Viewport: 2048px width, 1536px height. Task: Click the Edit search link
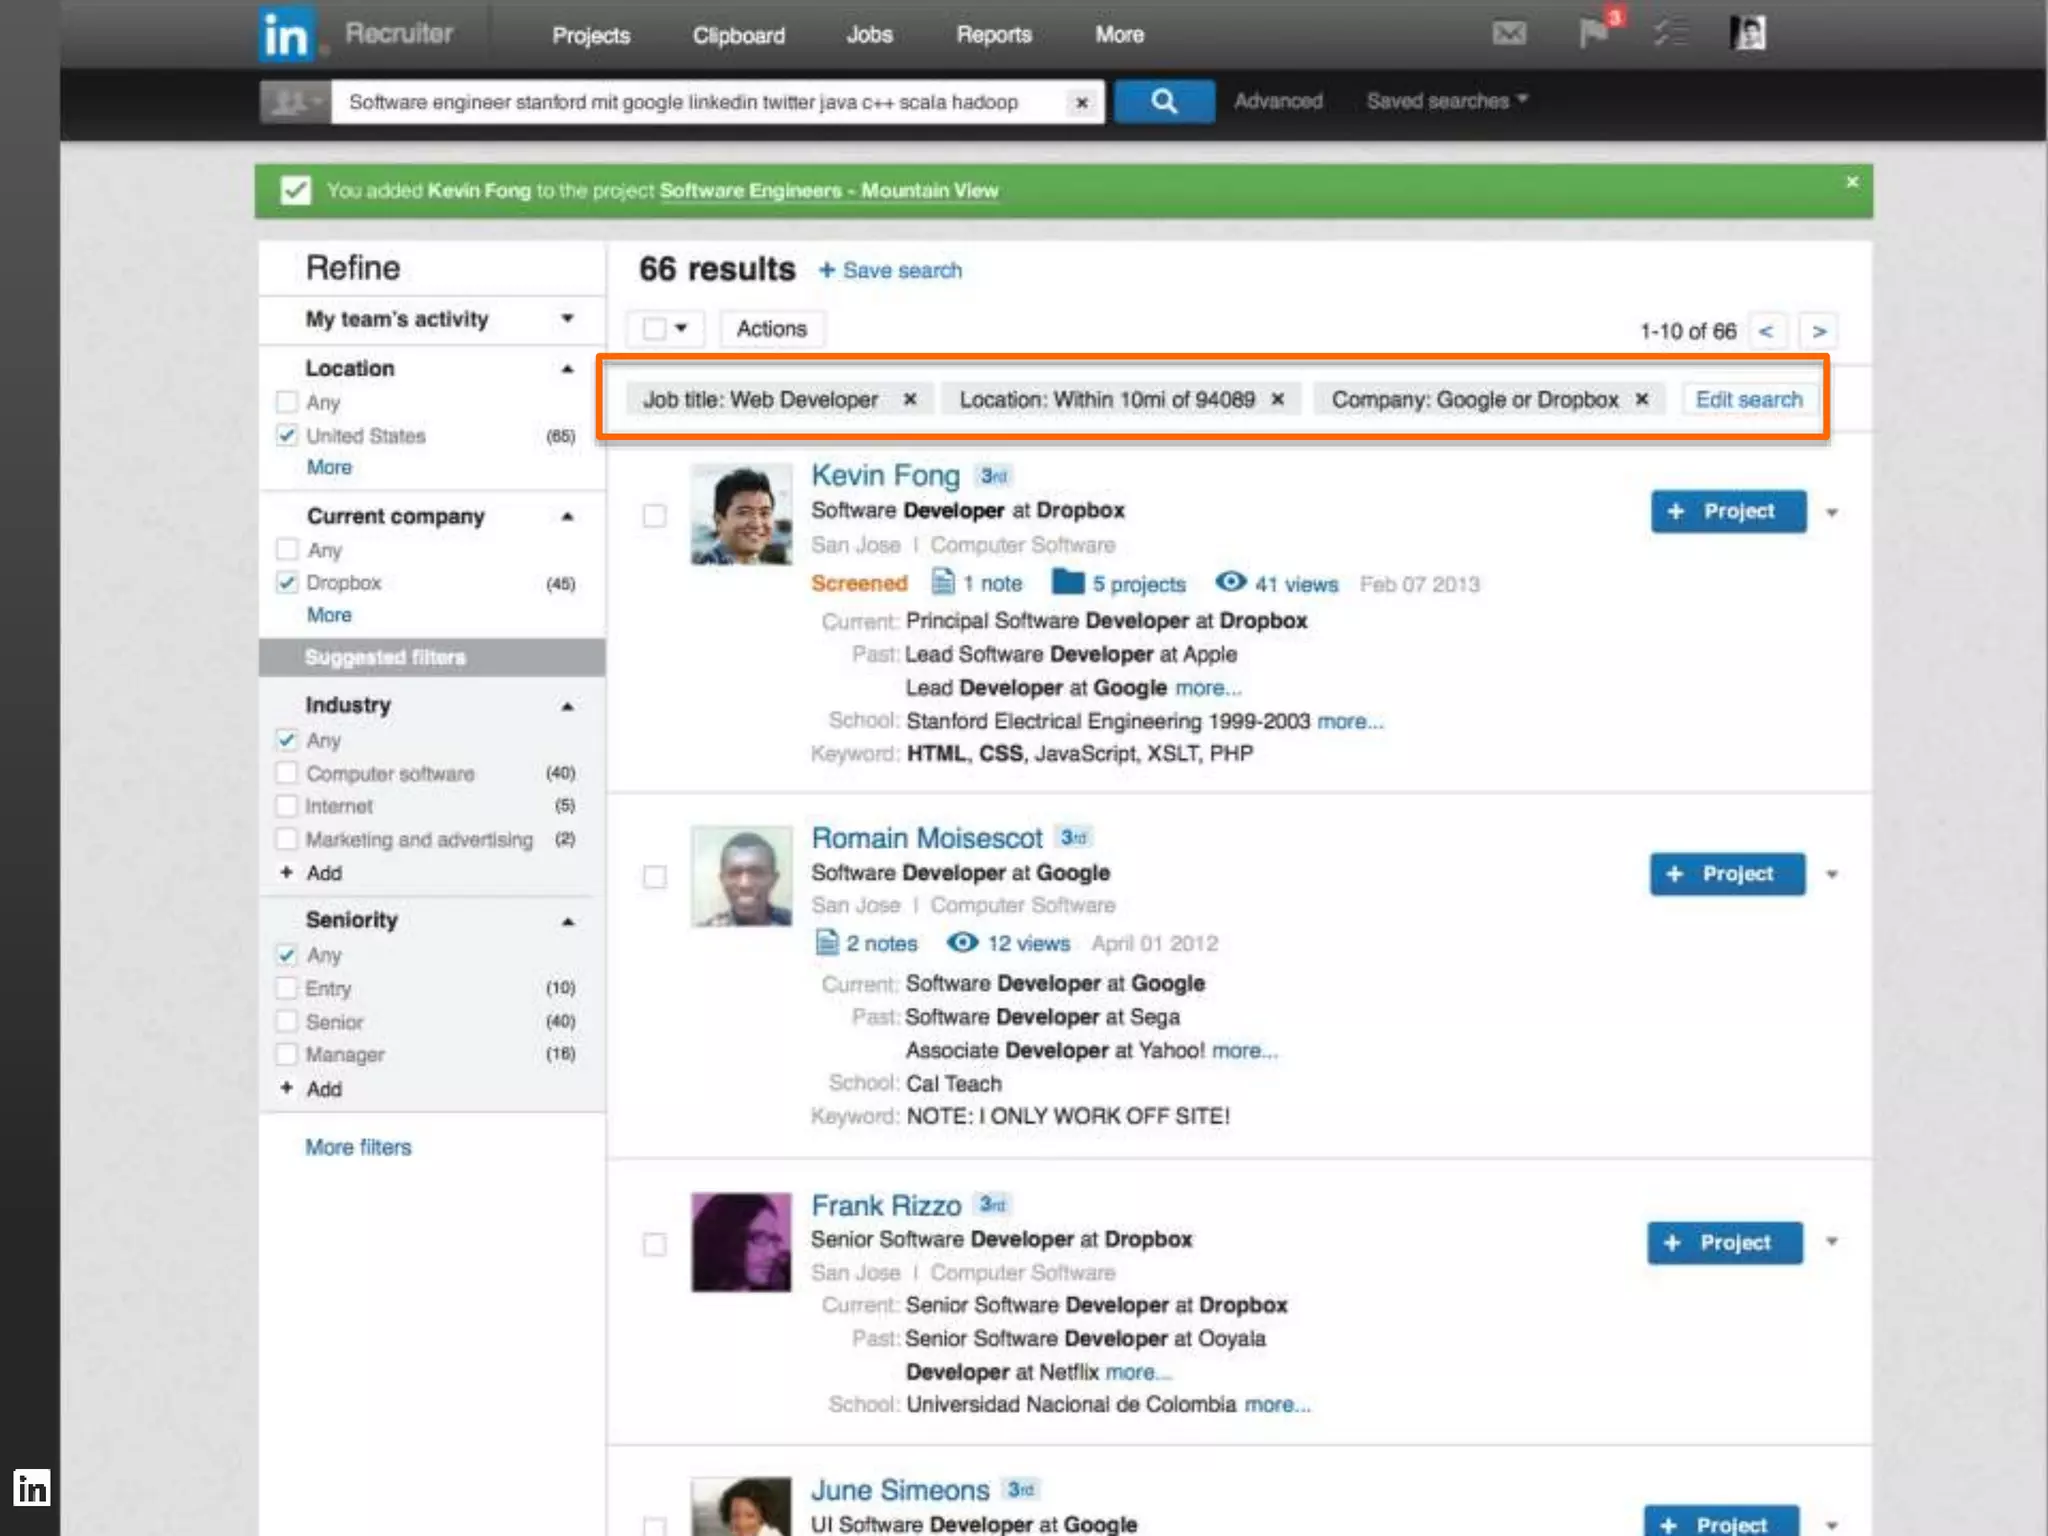pos(1748,399)
